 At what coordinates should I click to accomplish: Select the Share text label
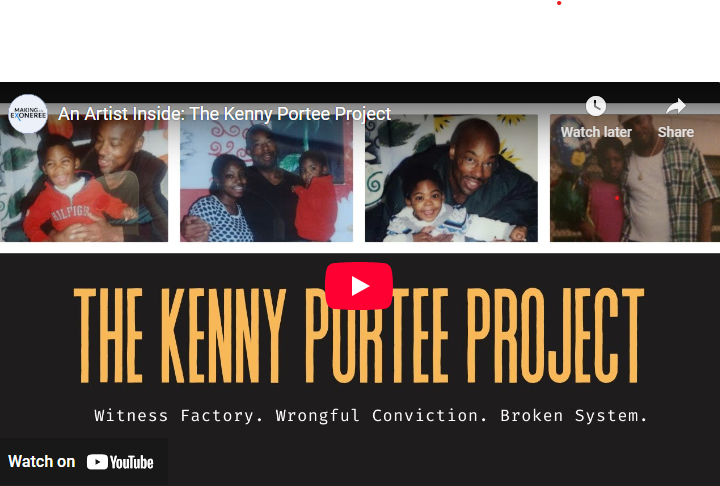coord(675,132)
